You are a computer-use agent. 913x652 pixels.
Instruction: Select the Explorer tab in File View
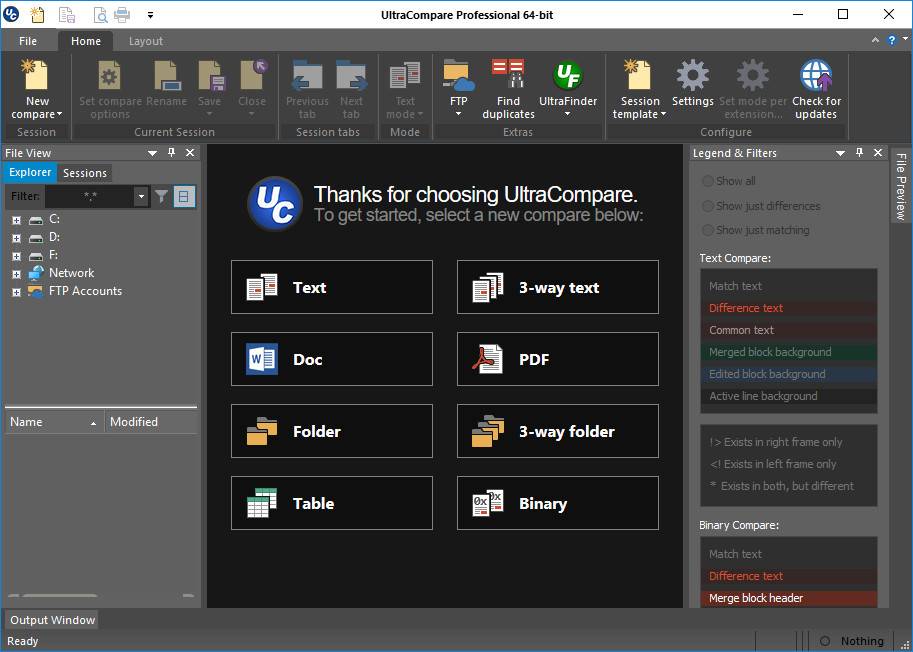coord(30,172)
